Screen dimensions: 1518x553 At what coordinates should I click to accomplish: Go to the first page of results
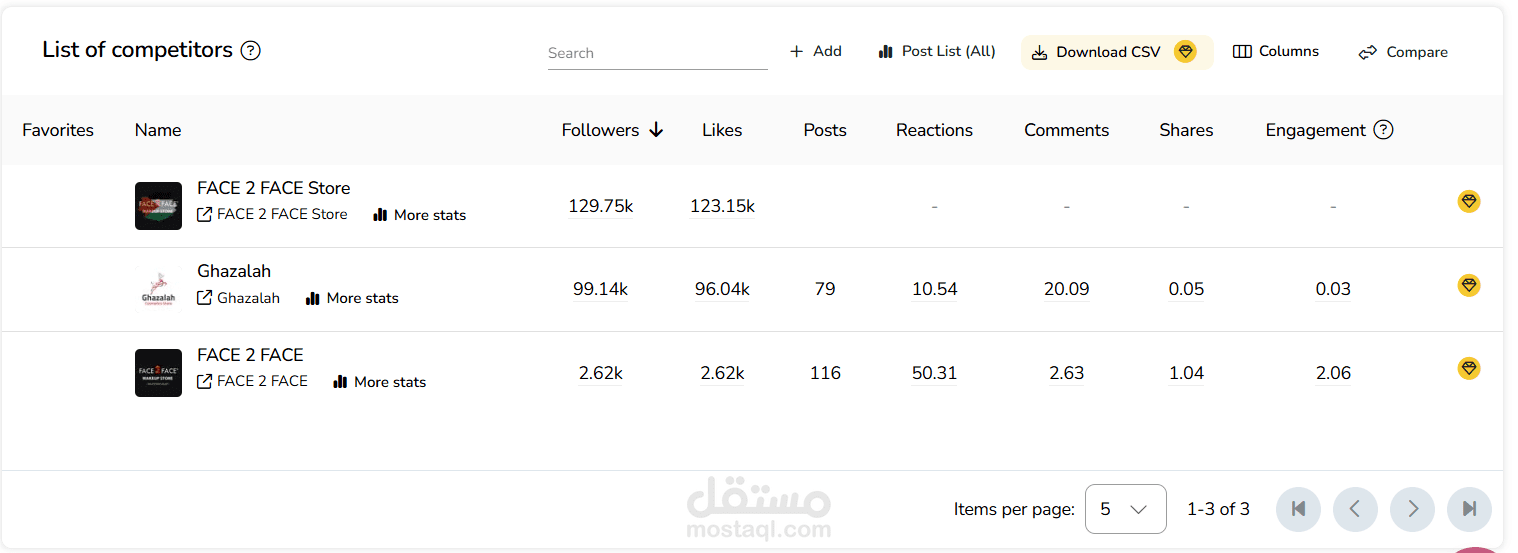coord(1298,509)
